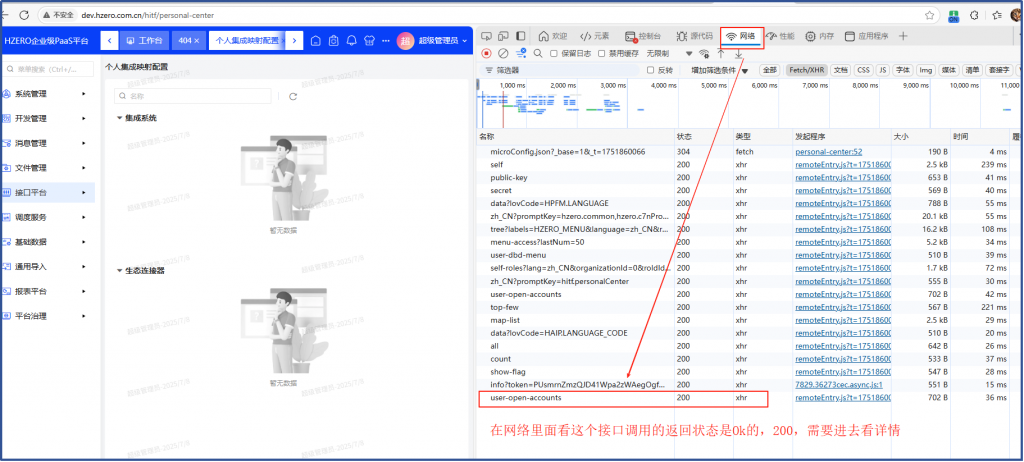This screenshot has width=1024, height=462.
Task: Expand the 接口平台 sidebar menu
Action: (50, 192)
